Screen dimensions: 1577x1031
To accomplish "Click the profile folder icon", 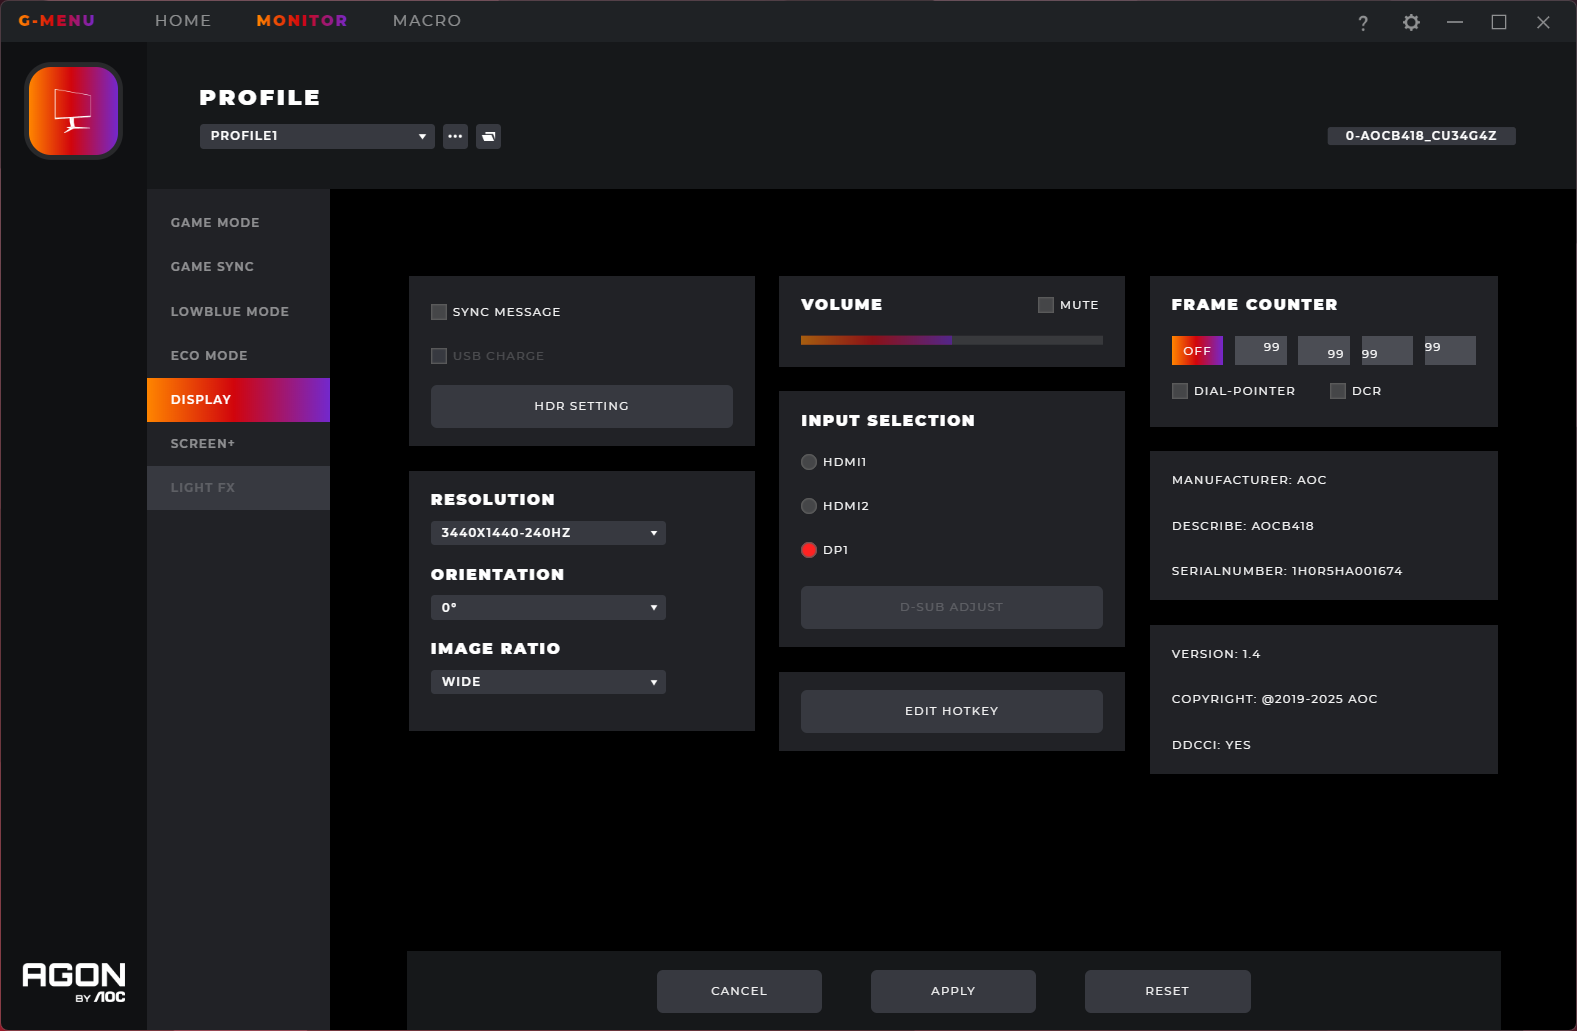I will pyautogui.click(x=488, y=136).
